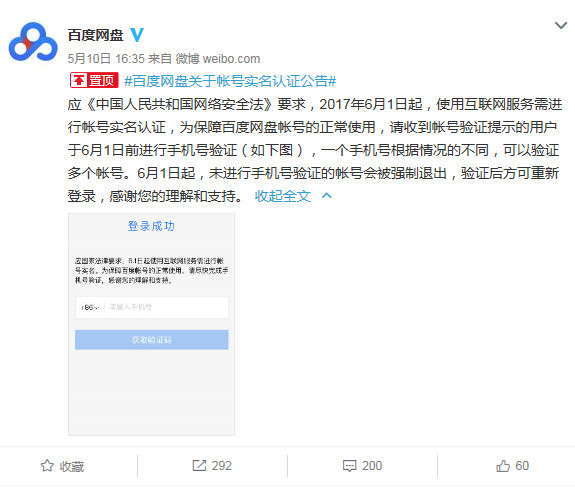Open post options chevron menu
Image resolution: width=575 pixels, height=489 pixels.
[561, 26]
